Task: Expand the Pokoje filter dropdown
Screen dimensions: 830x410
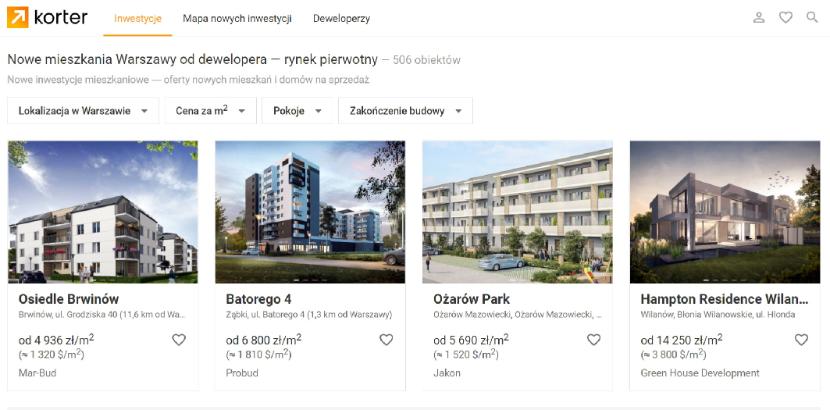Action: pyautogui.click(x=297, y=111)
